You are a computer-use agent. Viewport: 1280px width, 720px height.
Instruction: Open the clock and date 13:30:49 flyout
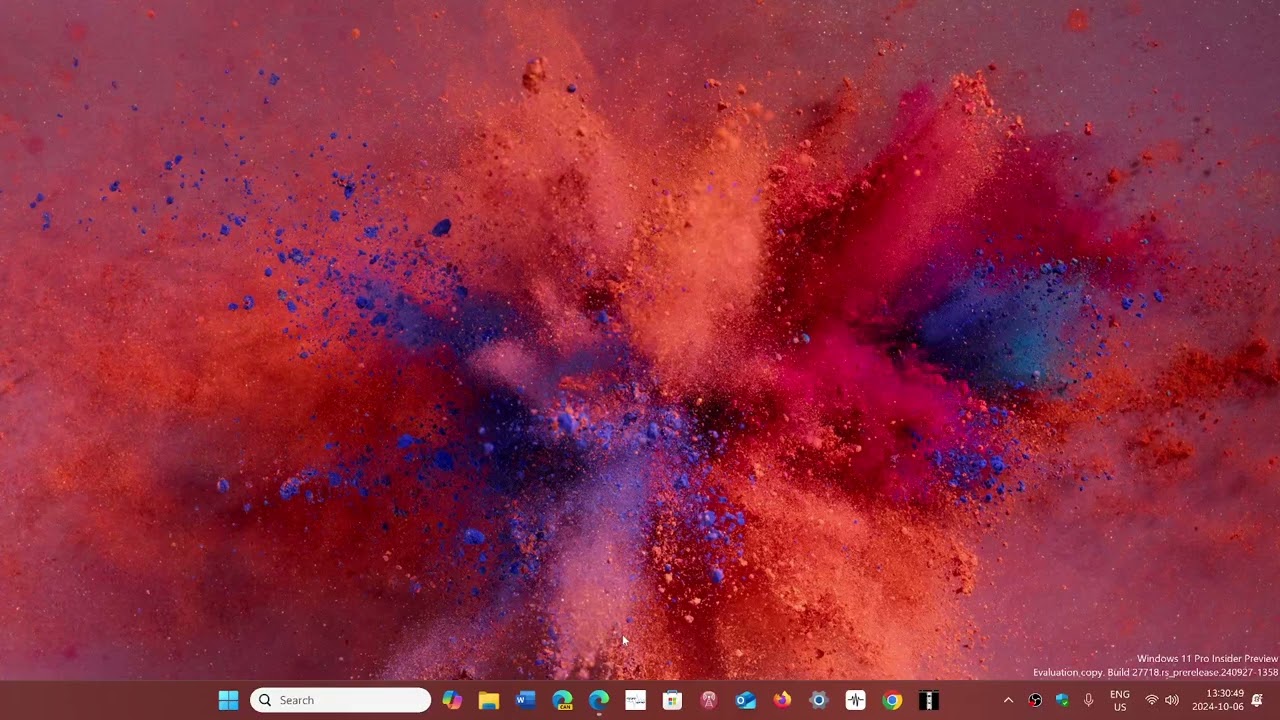coord(1218,700)
